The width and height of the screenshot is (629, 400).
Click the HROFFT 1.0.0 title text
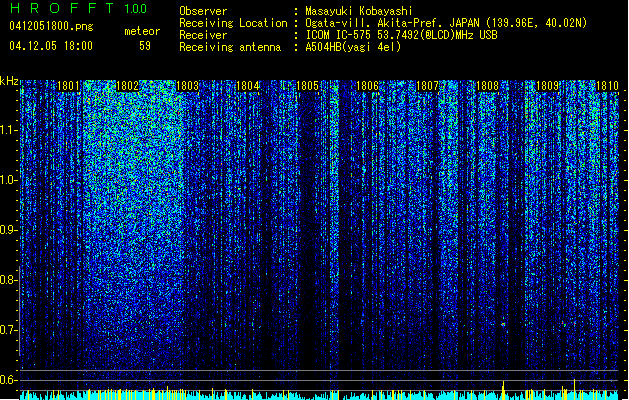79,8
